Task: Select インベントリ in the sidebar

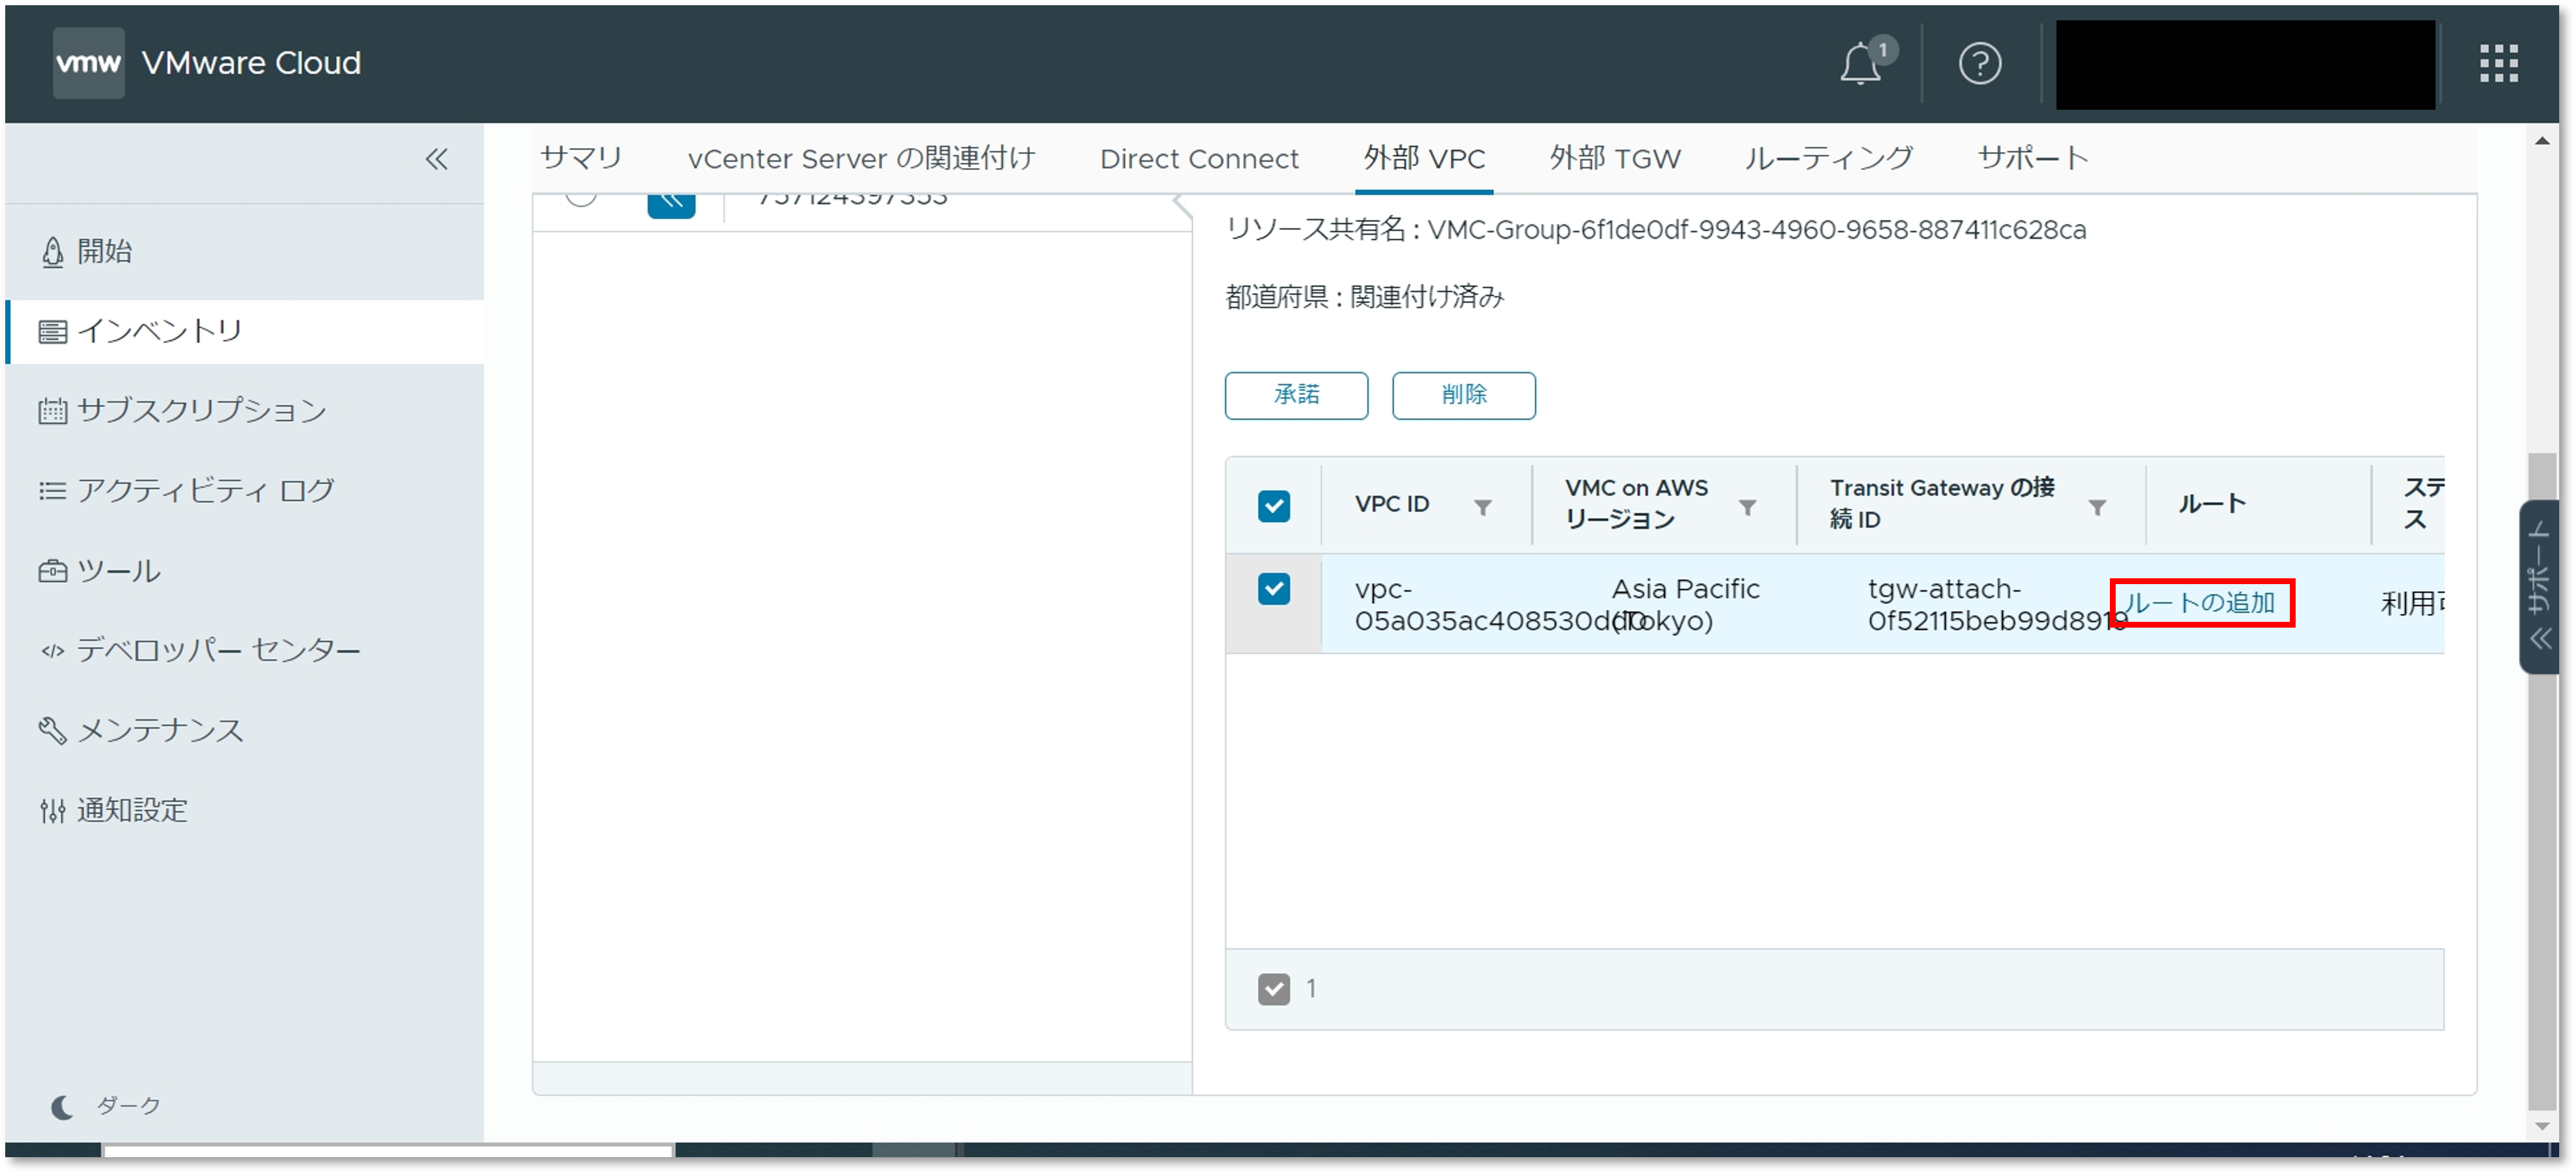Action: pos(244,332)
